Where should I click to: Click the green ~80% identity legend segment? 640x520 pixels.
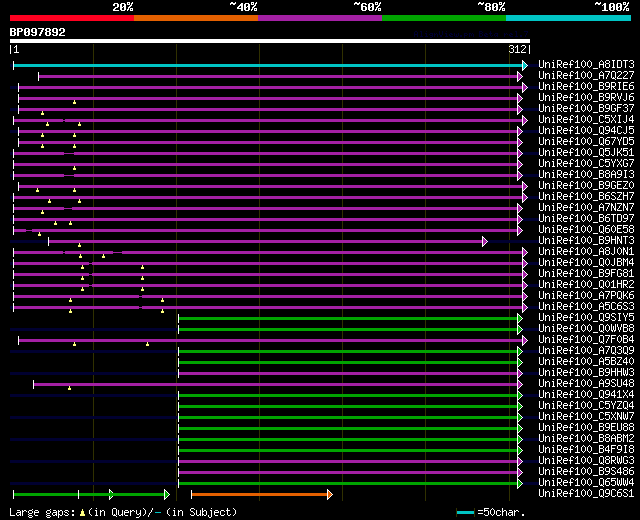click(443, 17)
